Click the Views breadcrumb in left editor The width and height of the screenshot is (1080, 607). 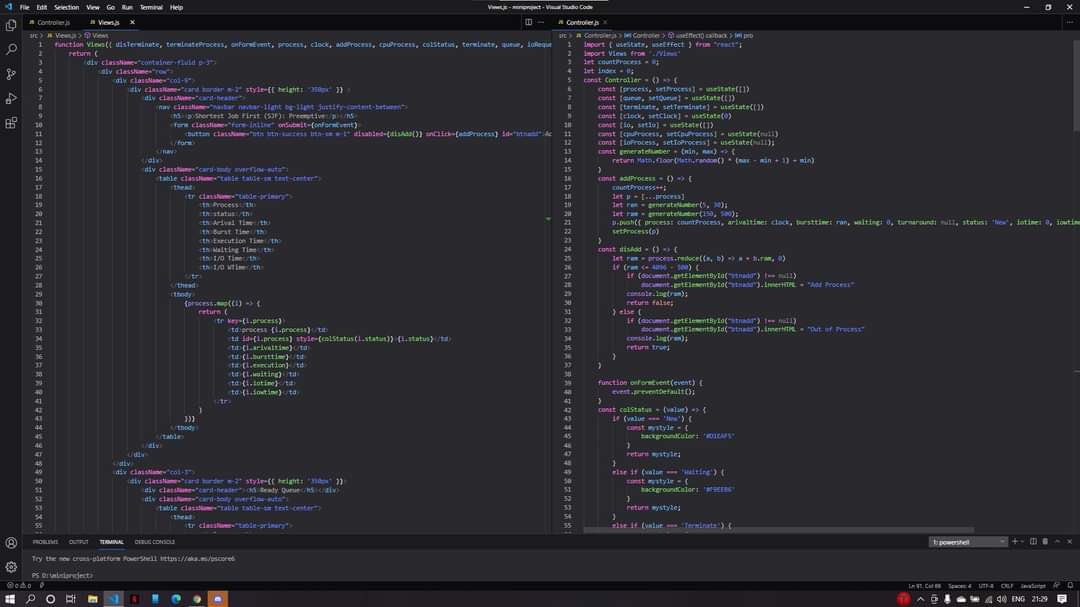96,35
